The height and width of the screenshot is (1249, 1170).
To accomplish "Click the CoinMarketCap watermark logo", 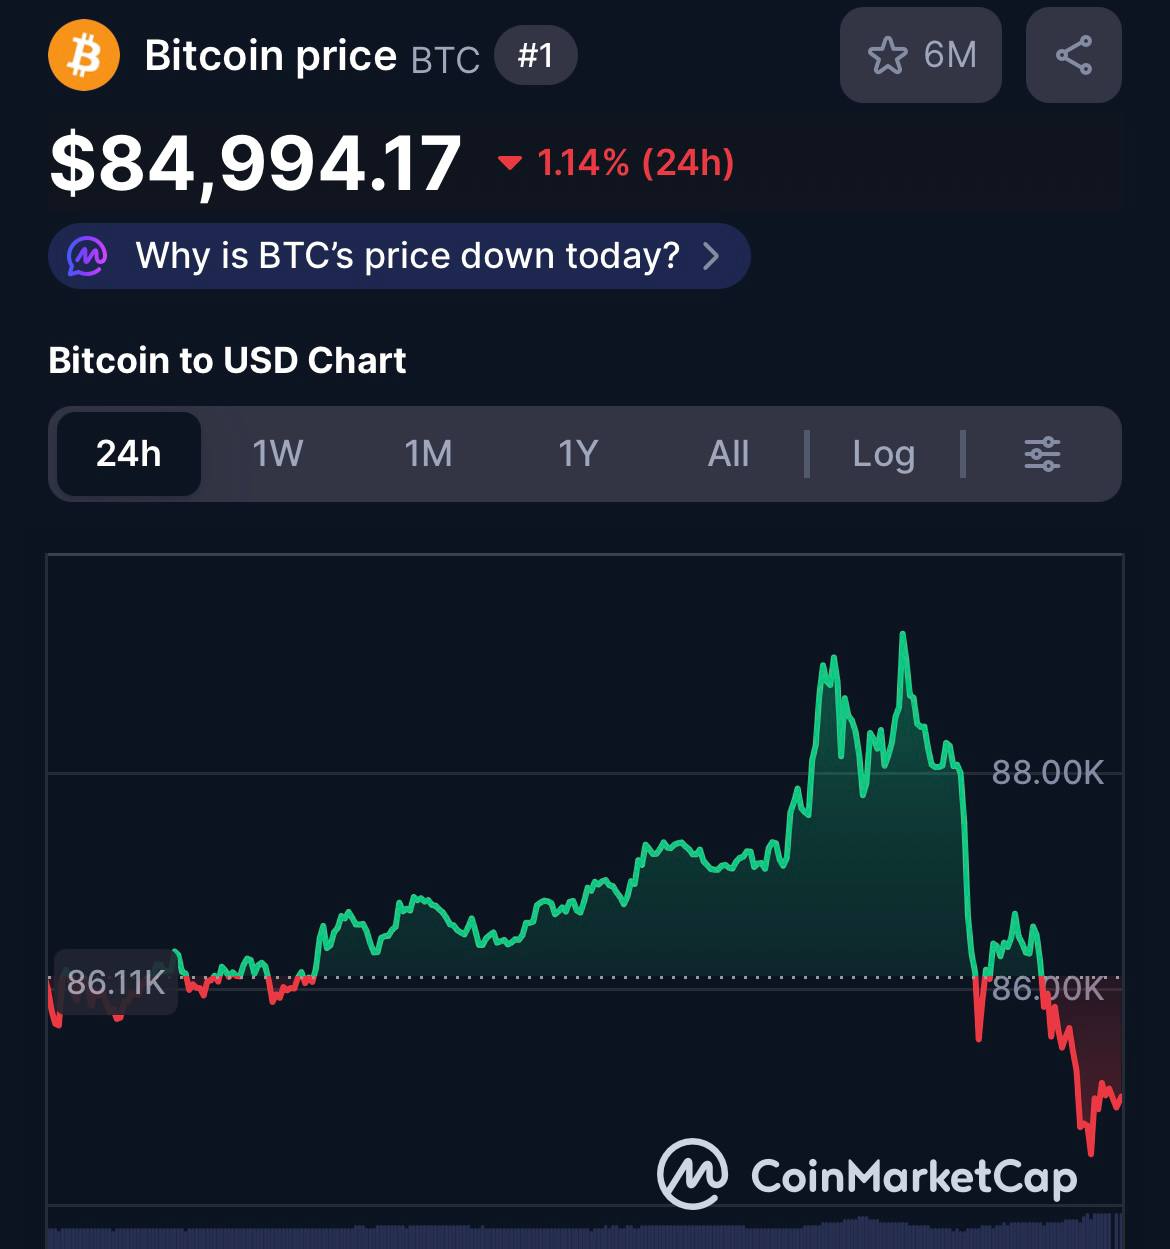I will [x=692, y=1175].
